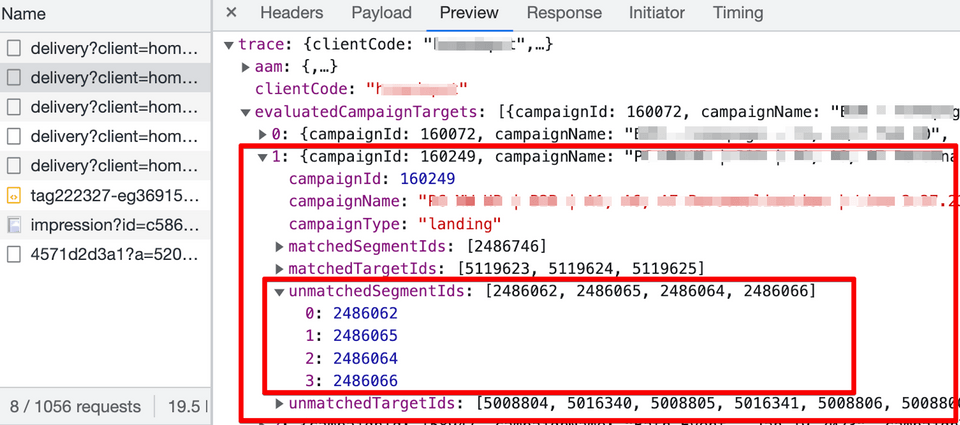Close the request details panel with the X
Viewport: 960px width, 425px height.
coord(231,13)
